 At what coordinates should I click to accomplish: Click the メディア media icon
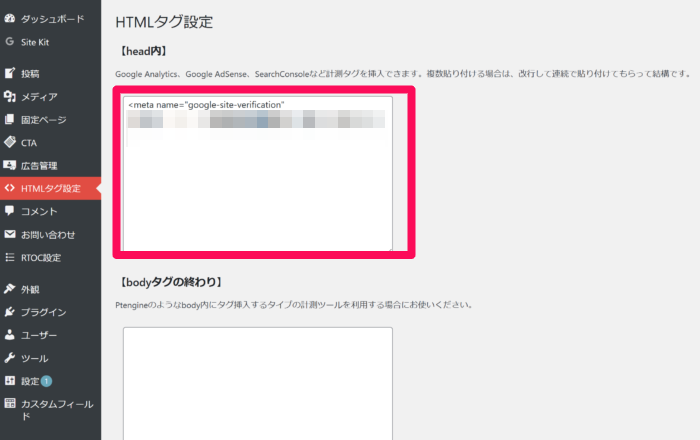[x=9, y=96]
